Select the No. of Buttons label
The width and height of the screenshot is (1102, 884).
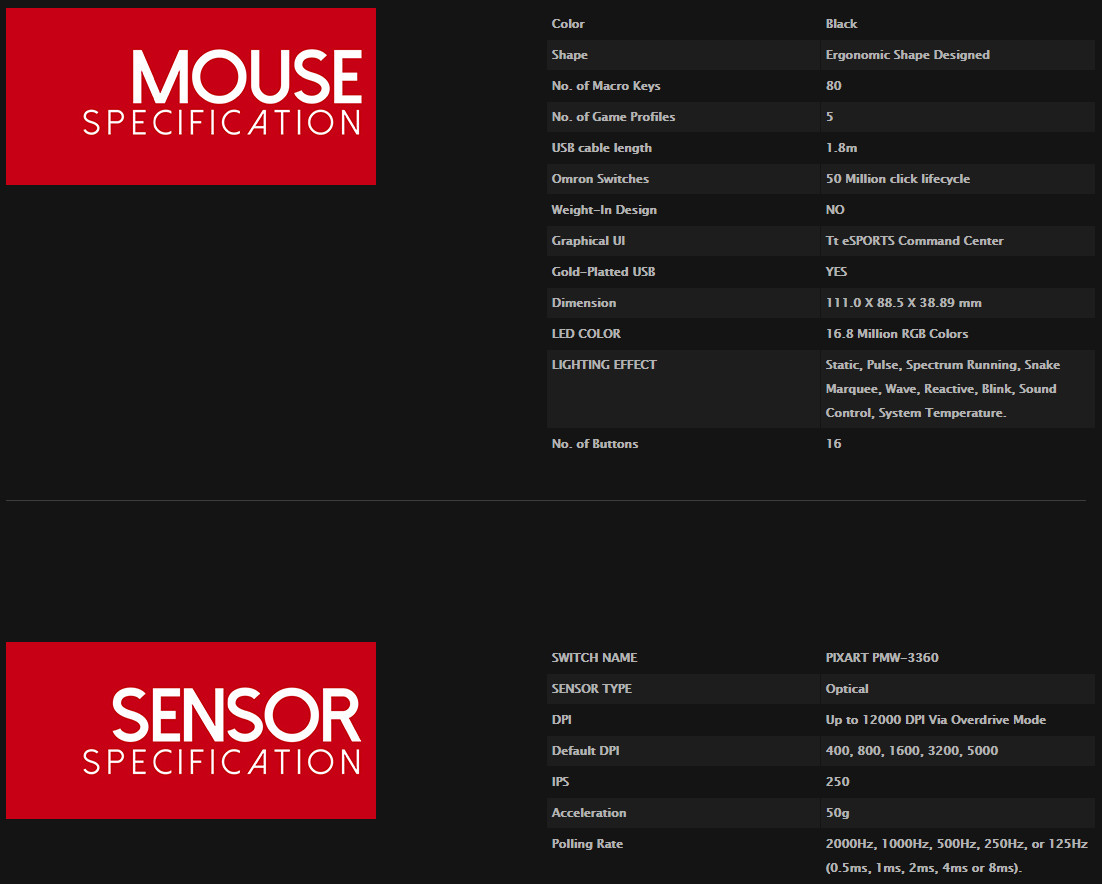[x=595, y=443]
